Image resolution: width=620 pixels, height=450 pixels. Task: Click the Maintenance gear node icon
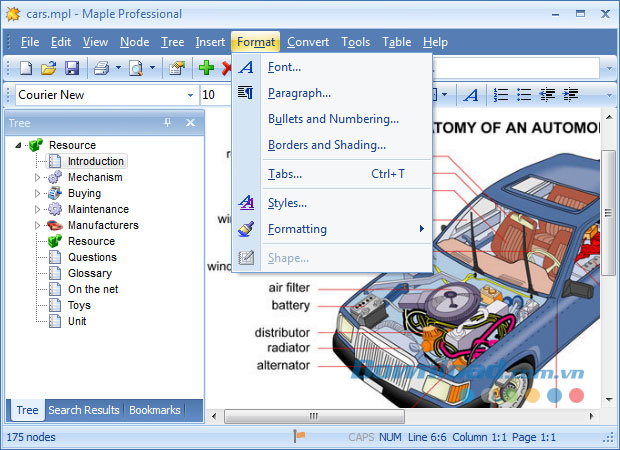(x=55, y=209)
